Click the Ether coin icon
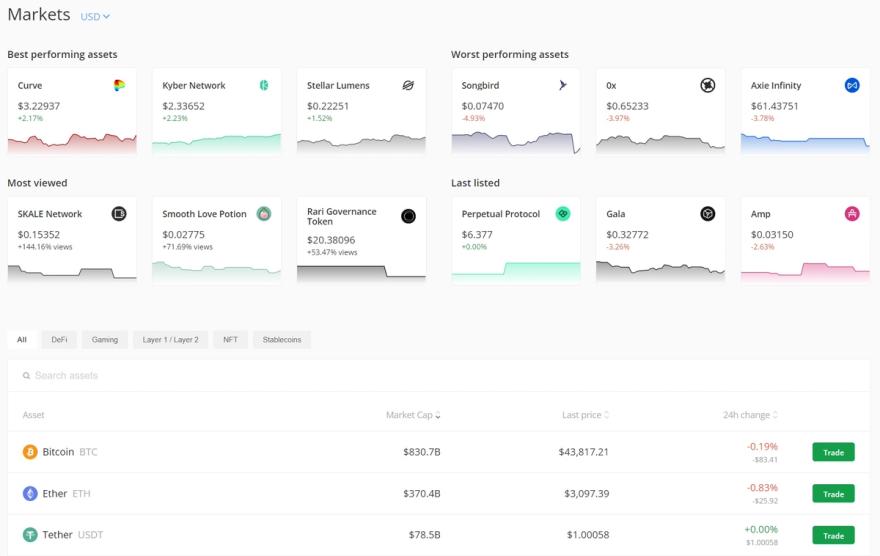This screenshot has width=880, height=556. click(x=30, y=493)
